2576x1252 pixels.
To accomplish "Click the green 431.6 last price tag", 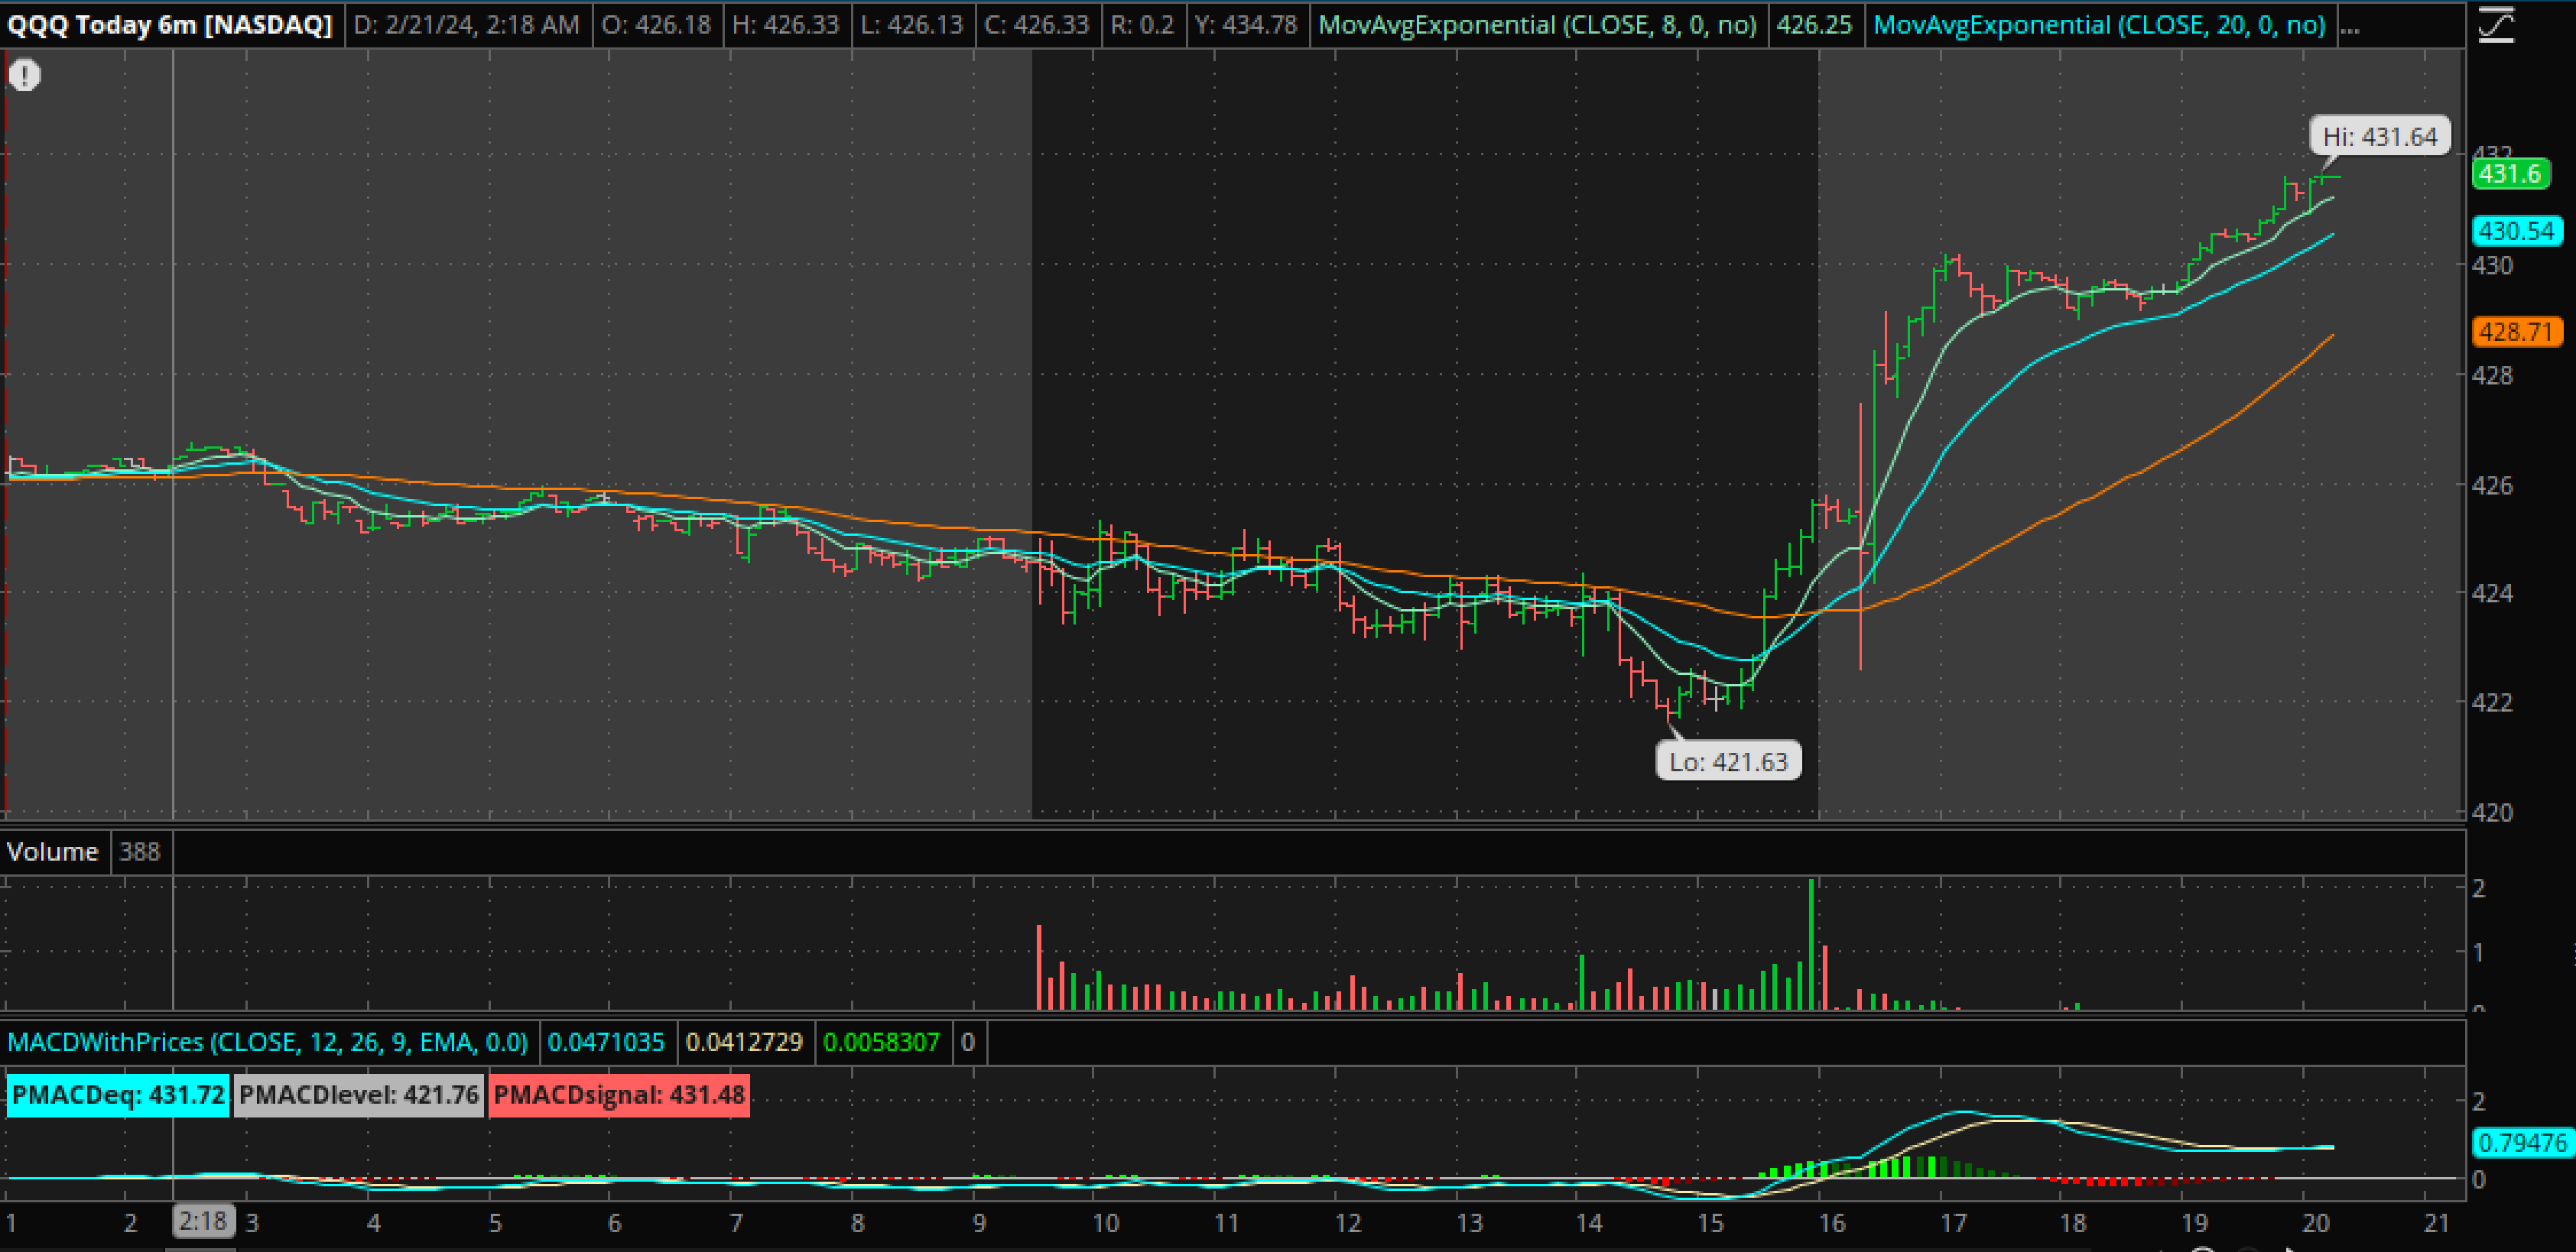I will click(2510, 174).
